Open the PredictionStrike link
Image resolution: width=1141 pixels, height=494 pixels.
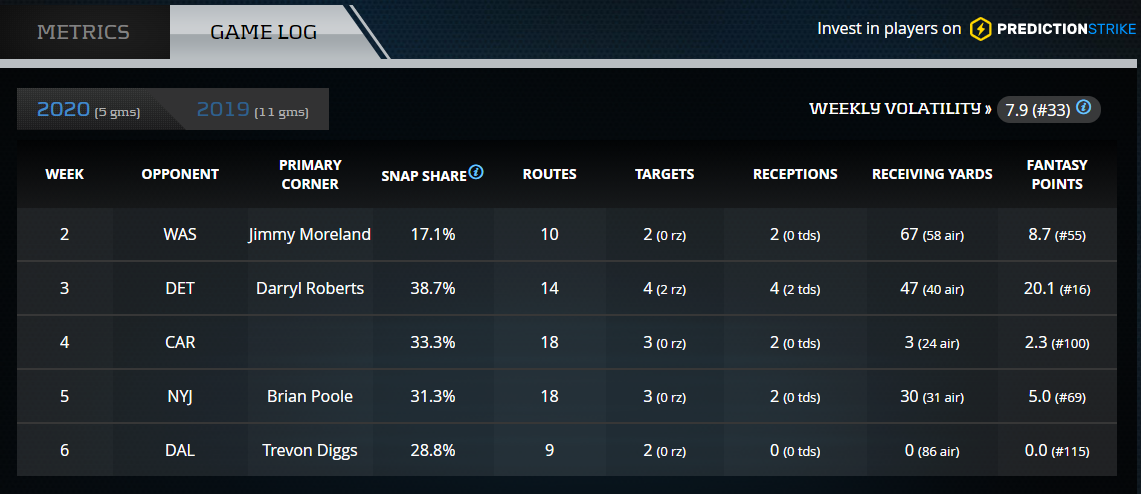1064,29
